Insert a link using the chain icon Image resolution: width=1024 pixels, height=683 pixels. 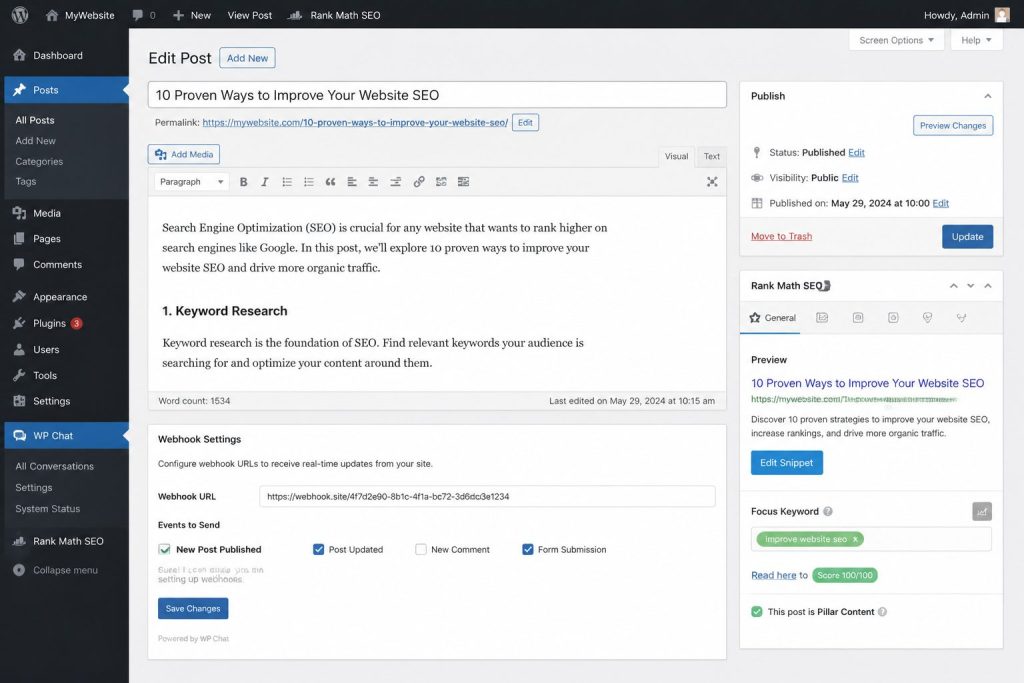coord(419,182)
